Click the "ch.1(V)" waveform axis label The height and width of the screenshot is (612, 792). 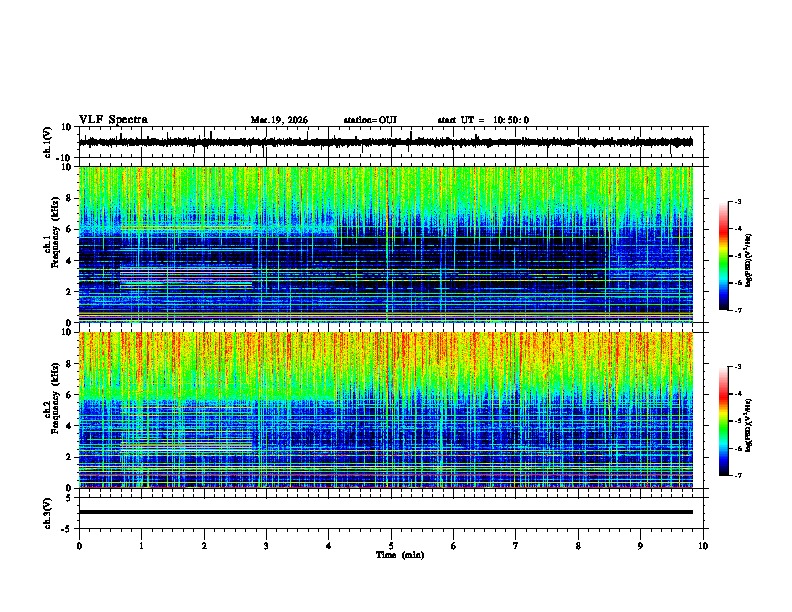click(x=48, y=142)
